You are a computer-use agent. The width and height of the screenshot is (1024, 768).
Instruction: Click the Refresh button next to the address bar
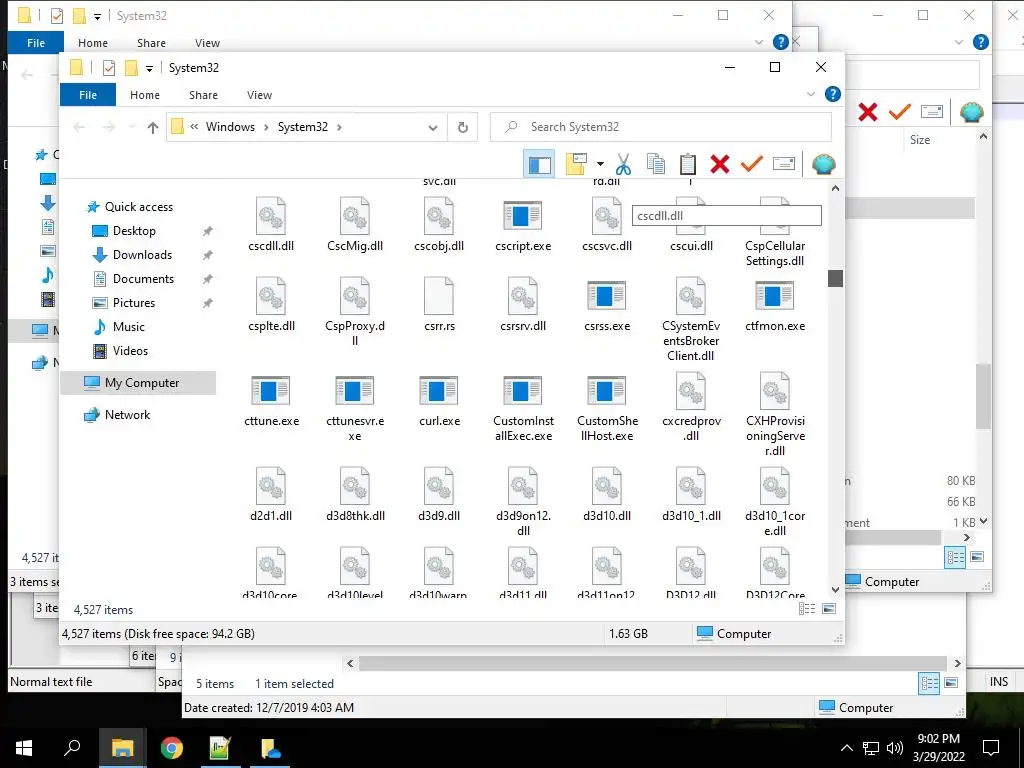click(x=462, y=127)
